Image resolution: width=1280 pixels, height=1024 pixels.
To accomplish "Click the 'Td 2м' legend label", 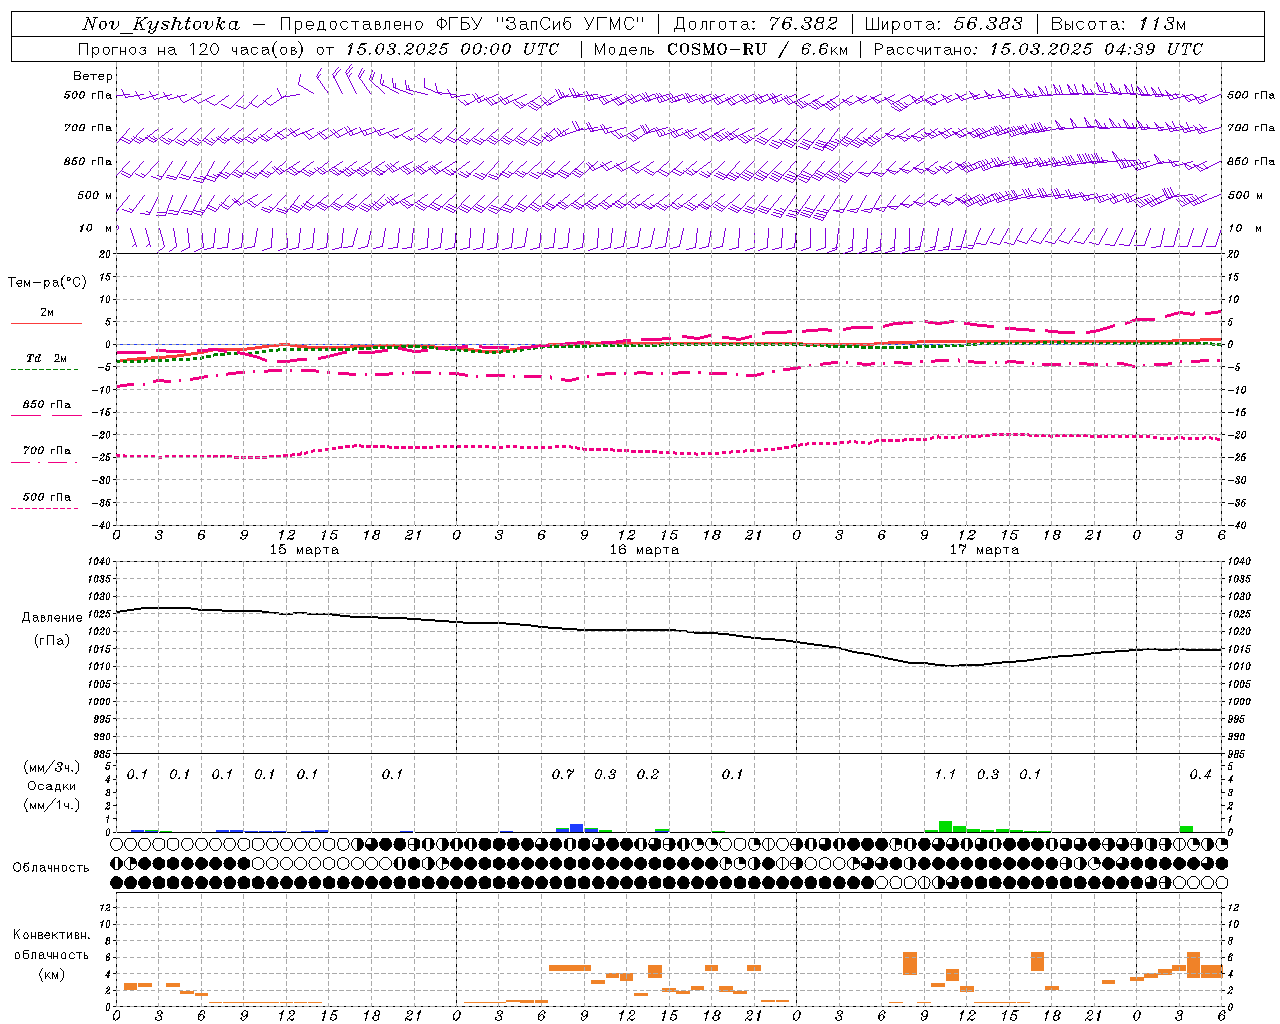I will [x=46, y=358].
